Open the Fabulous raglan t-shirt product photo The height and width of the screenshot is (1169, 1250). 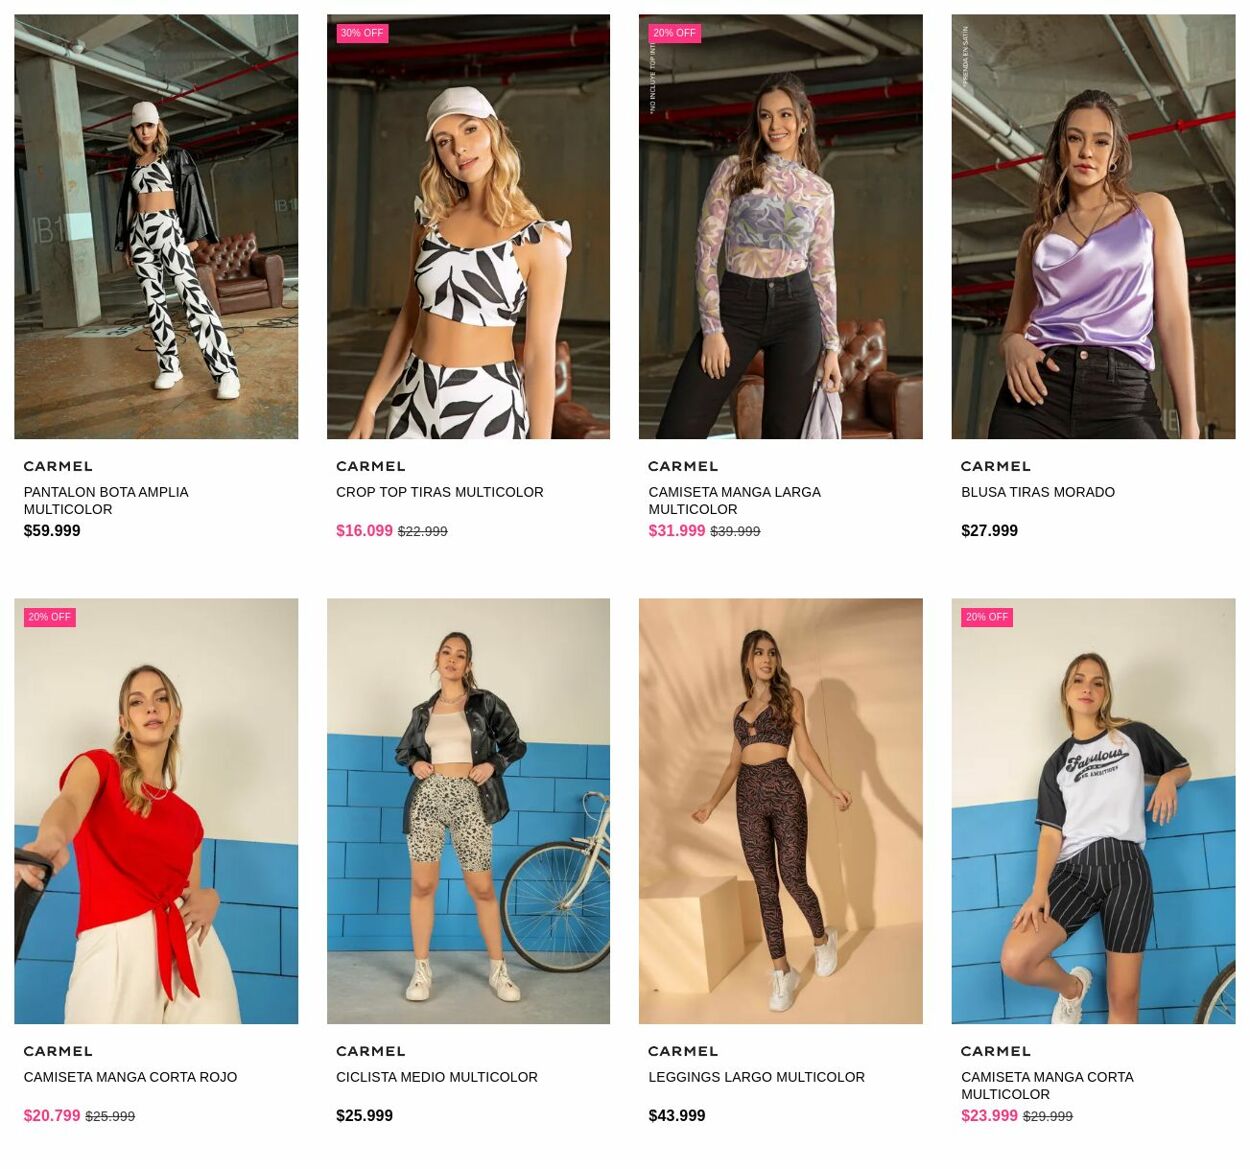pyautogui.click(x=1093, y=811)
